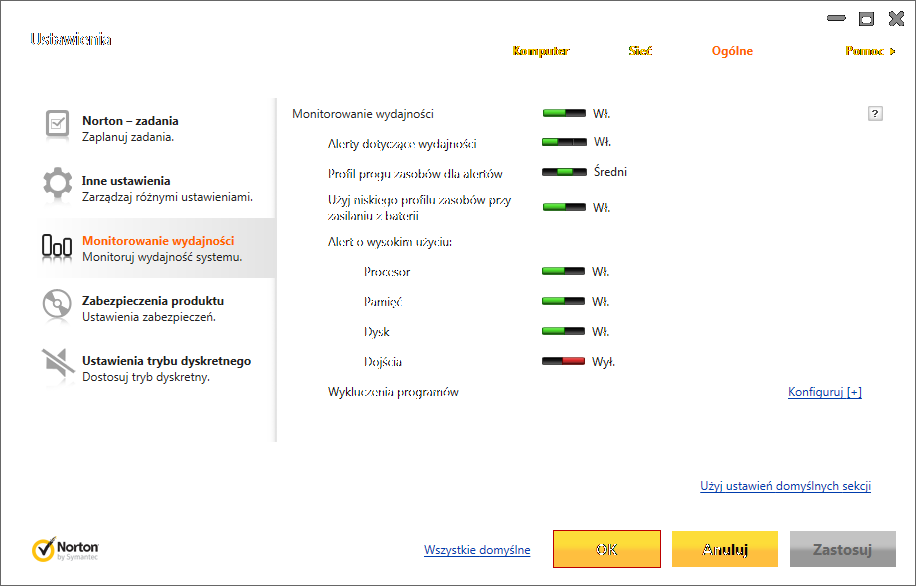The width and height of the screenshot is (916, 586).
Task: Click the Monitorowanie wydajności bars icon
Action: 57,245
